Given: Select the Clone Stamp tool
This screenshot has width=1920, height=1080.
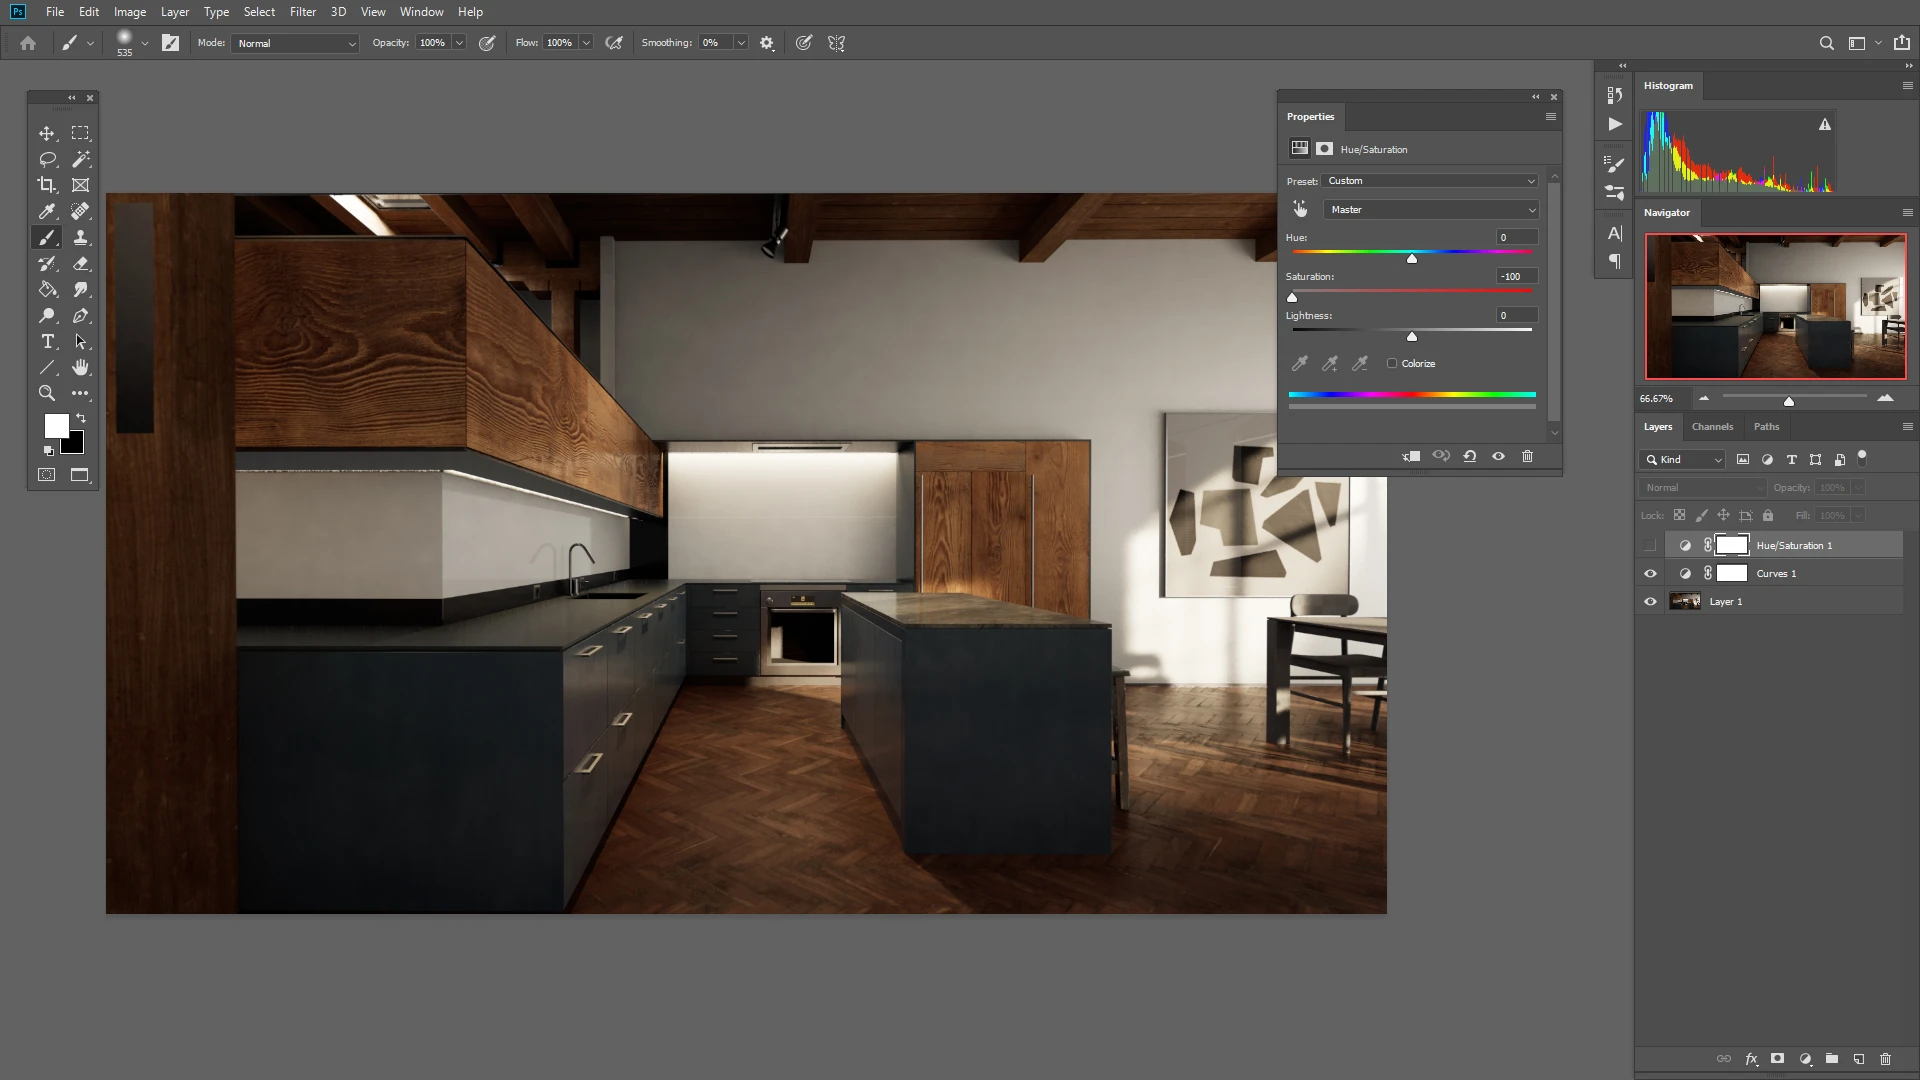Looking at the screenshot, I should click(81, 237).
